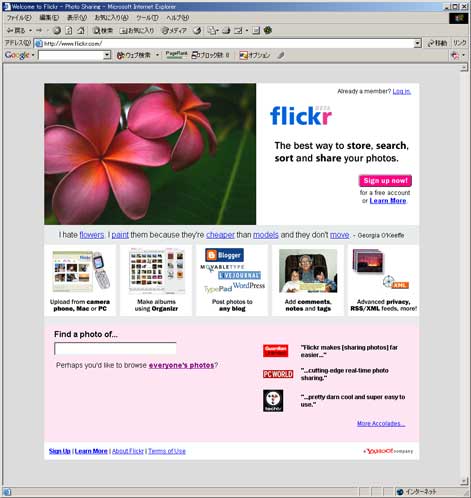Expand the address bar dropdown list

[x=418, y=43]
